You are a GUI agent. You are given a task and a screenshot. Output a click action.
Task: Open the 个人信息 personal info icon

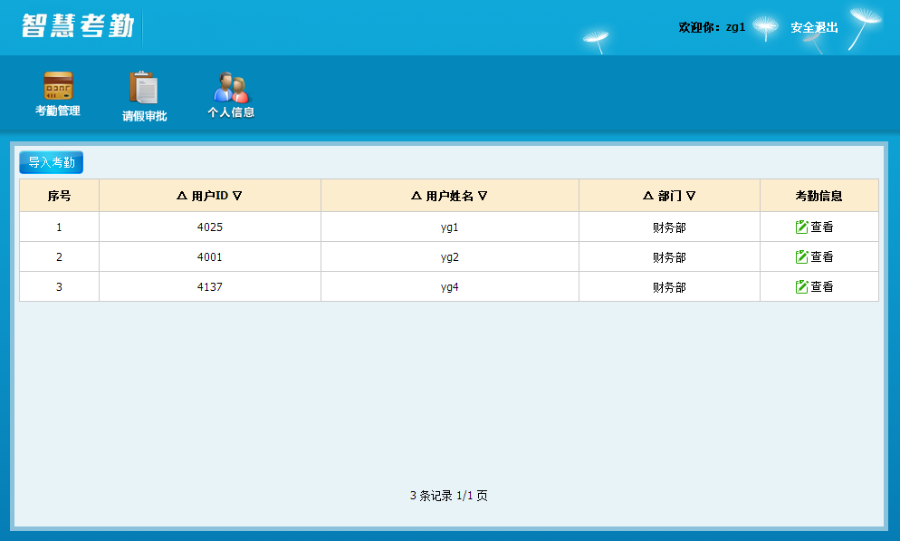[x=231, y=87]
